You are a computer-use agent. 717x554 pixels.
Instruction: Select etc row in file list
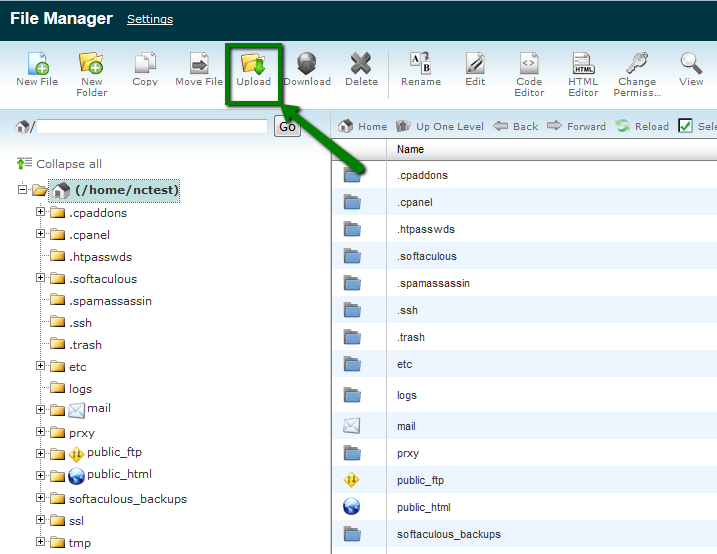point(524,364)
